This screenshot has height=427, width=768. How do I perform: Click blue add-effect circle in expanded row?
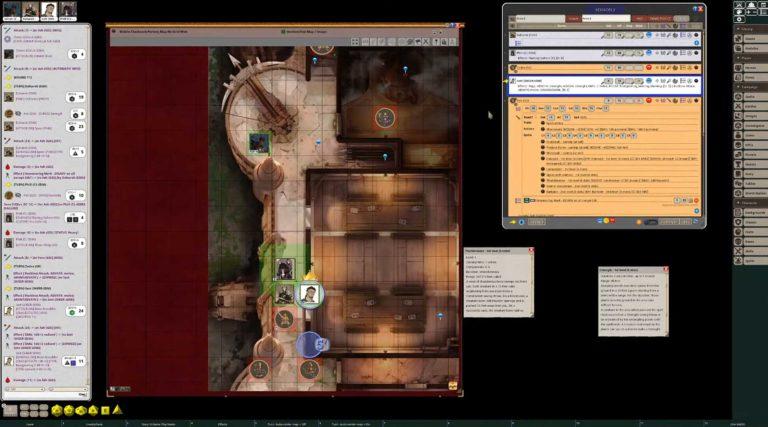click(x=696, y=211)
